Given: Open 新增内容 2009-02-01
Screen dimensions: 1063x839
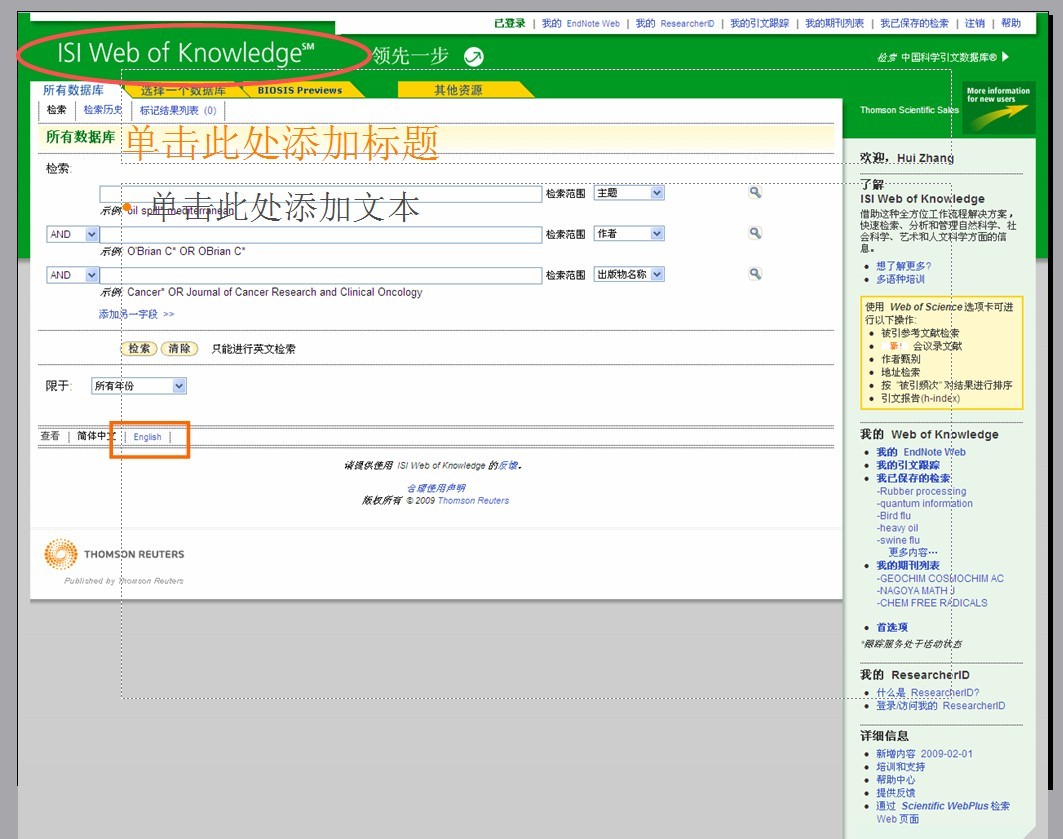Looking at the screenshot, I should [924, 754].
